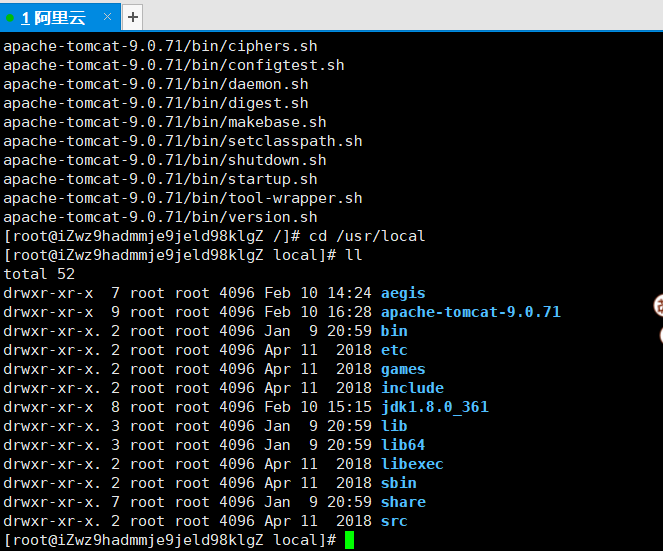Screen dimensions: 663x551
Task: Click the games directory name
Action: (403, 369)
